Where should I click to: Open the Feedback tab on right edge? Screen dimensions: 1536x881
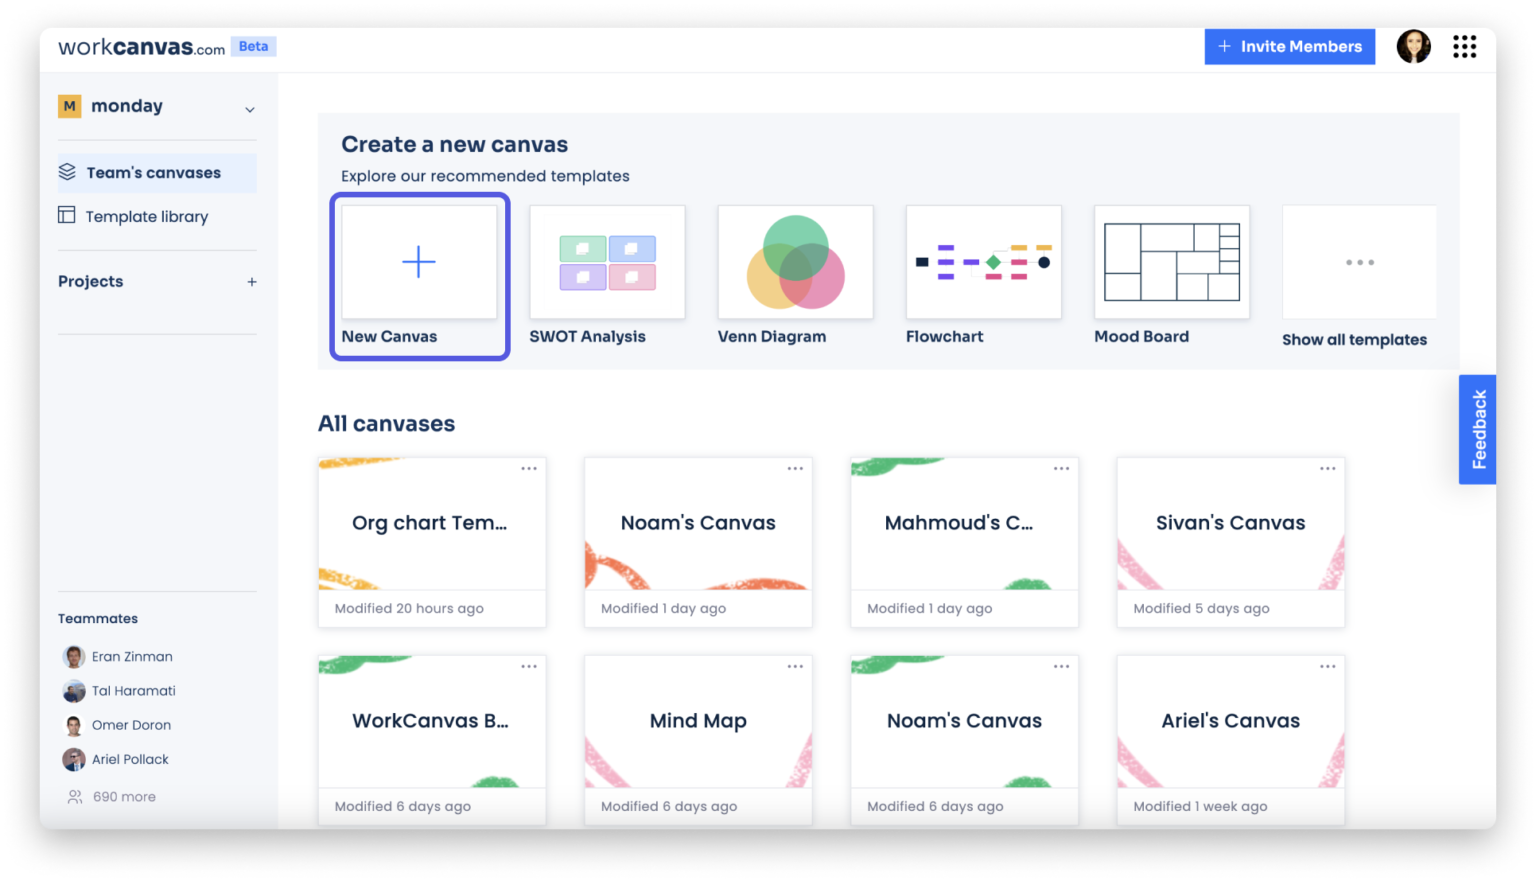click(x=1478, y=428)
